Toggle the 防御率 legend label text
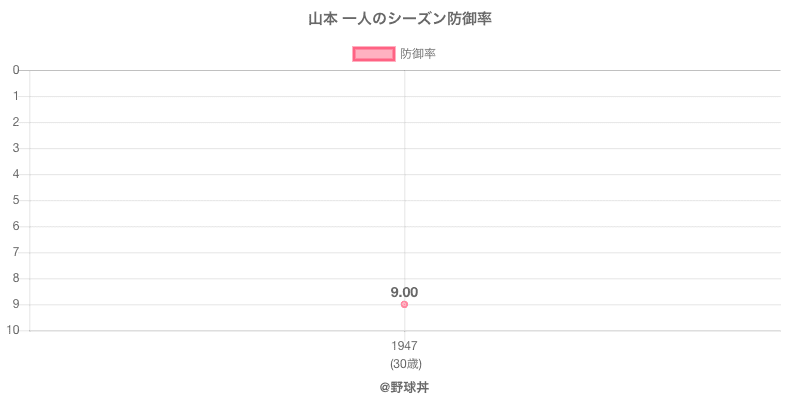 click(418, 54)
